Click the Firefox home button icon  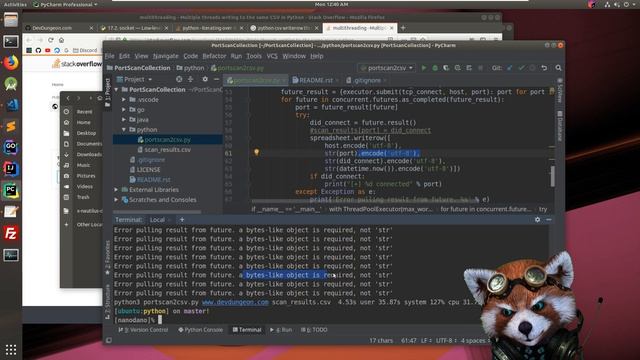click(x=61, y=40)
